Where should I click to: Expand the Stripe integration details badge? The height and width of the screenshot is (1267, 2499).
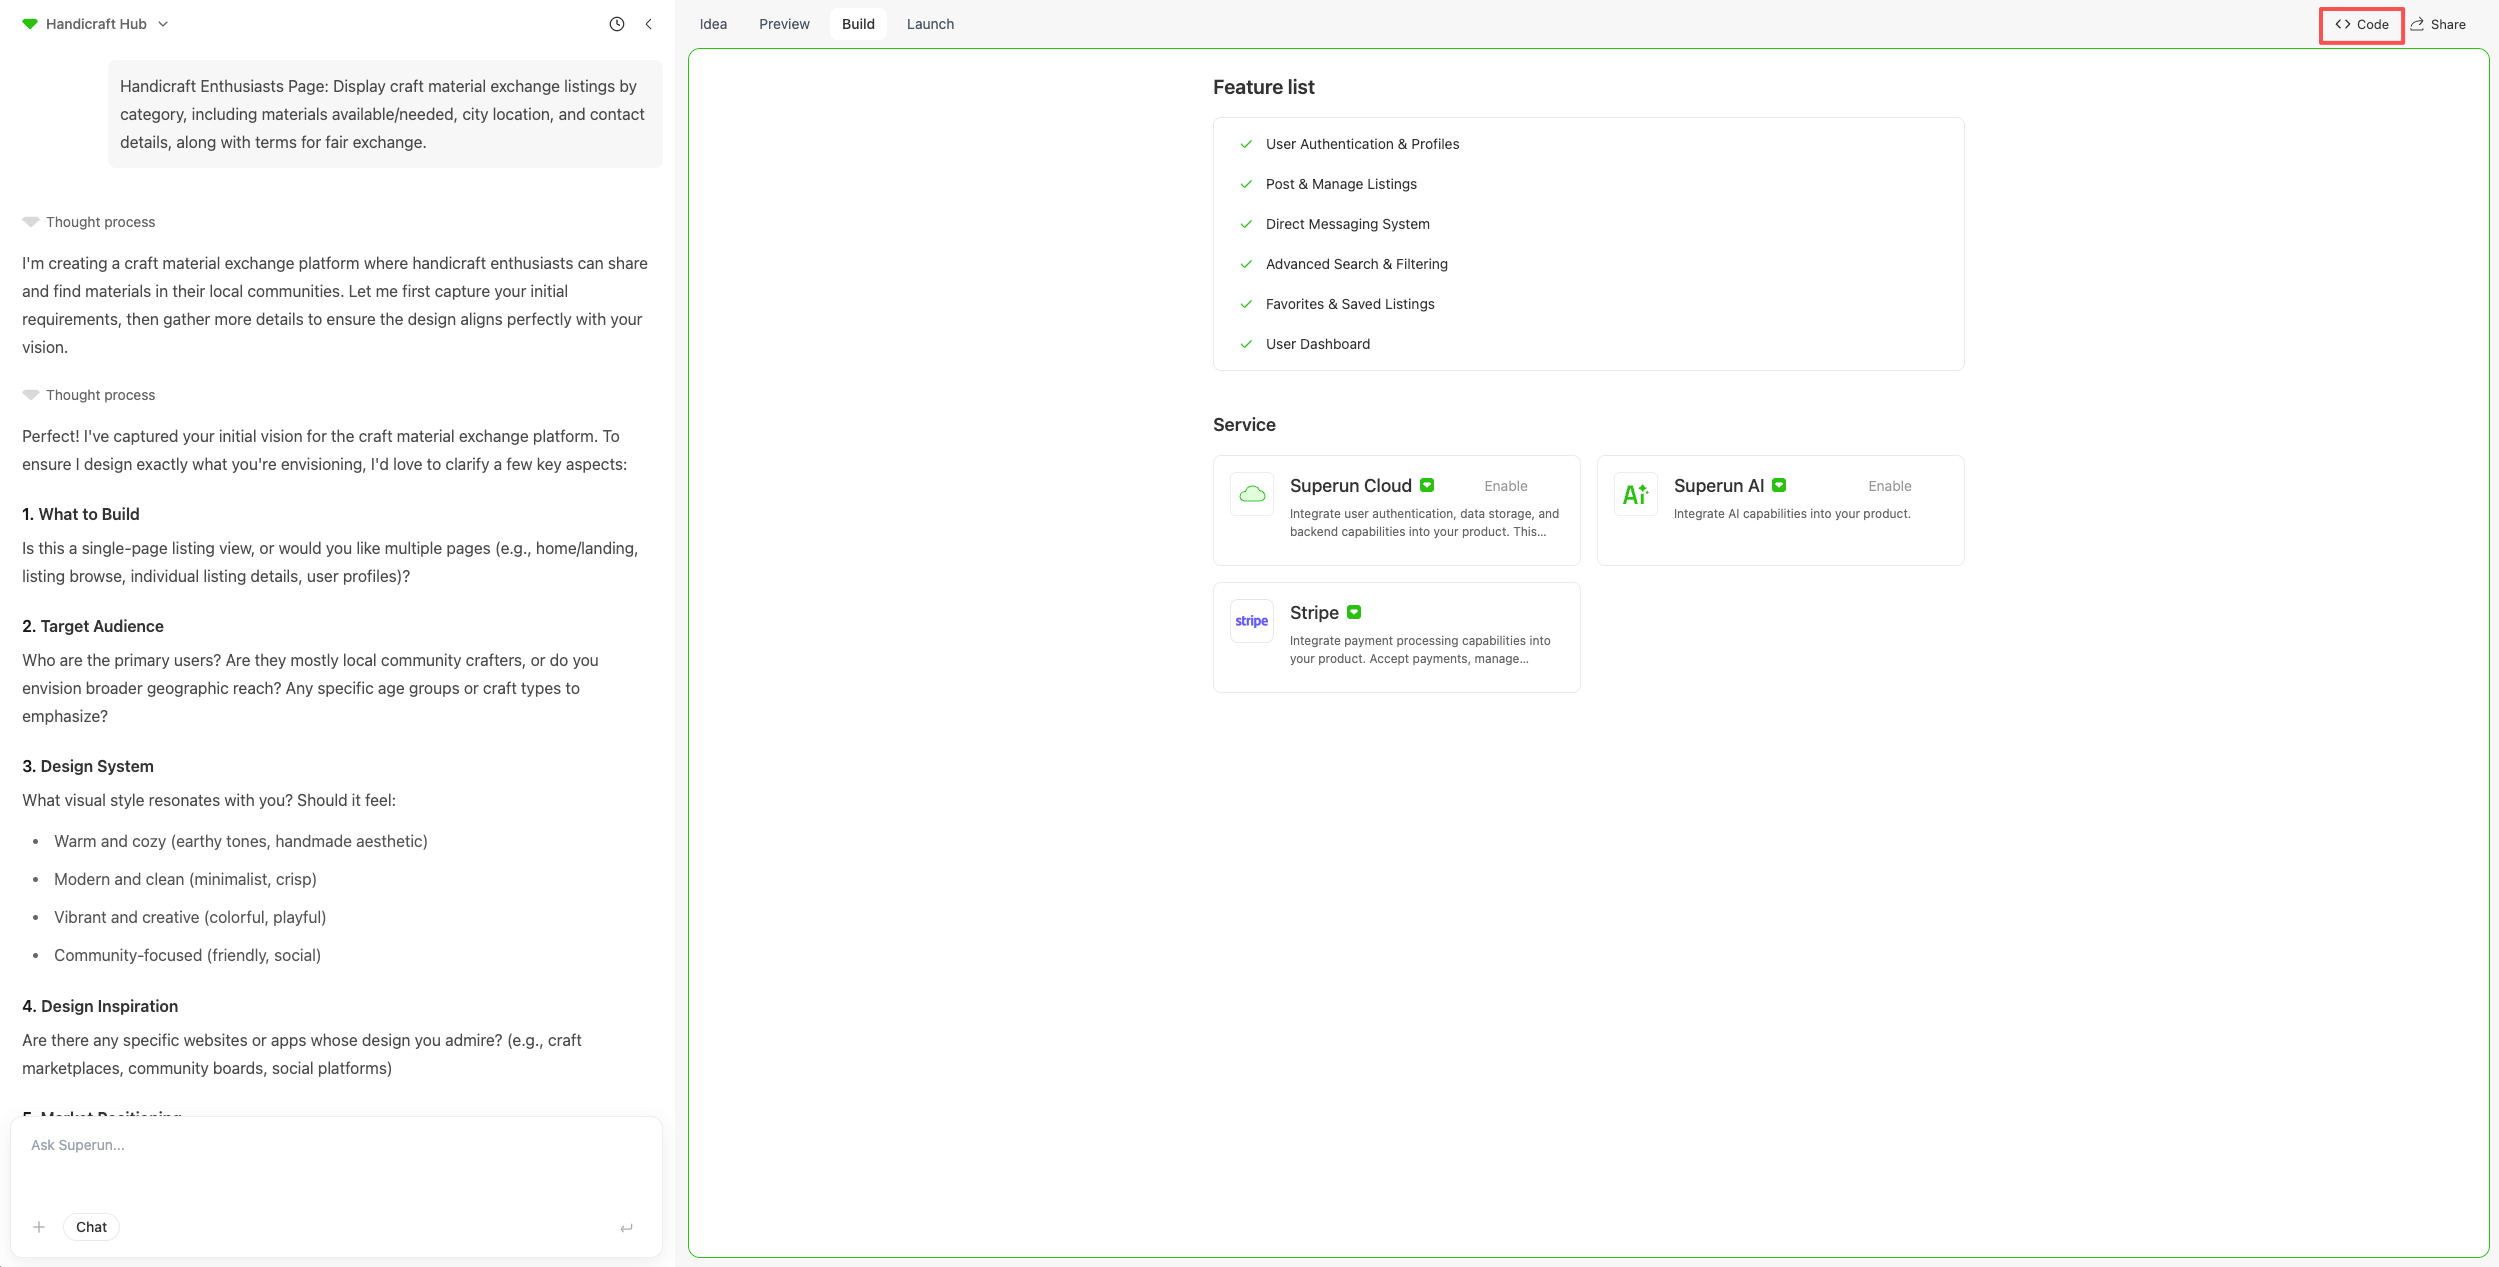click(1354, 612)
